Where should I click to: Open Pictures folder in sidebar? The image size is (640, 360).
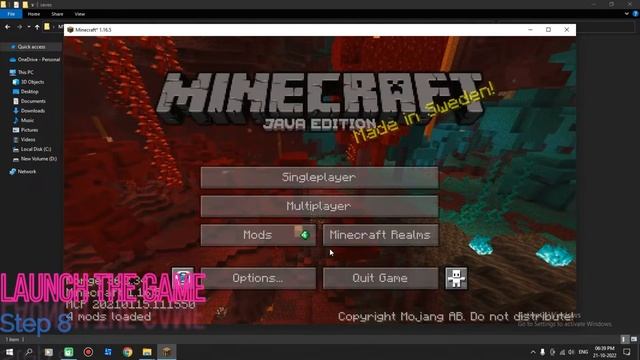(x=25, y=130)
